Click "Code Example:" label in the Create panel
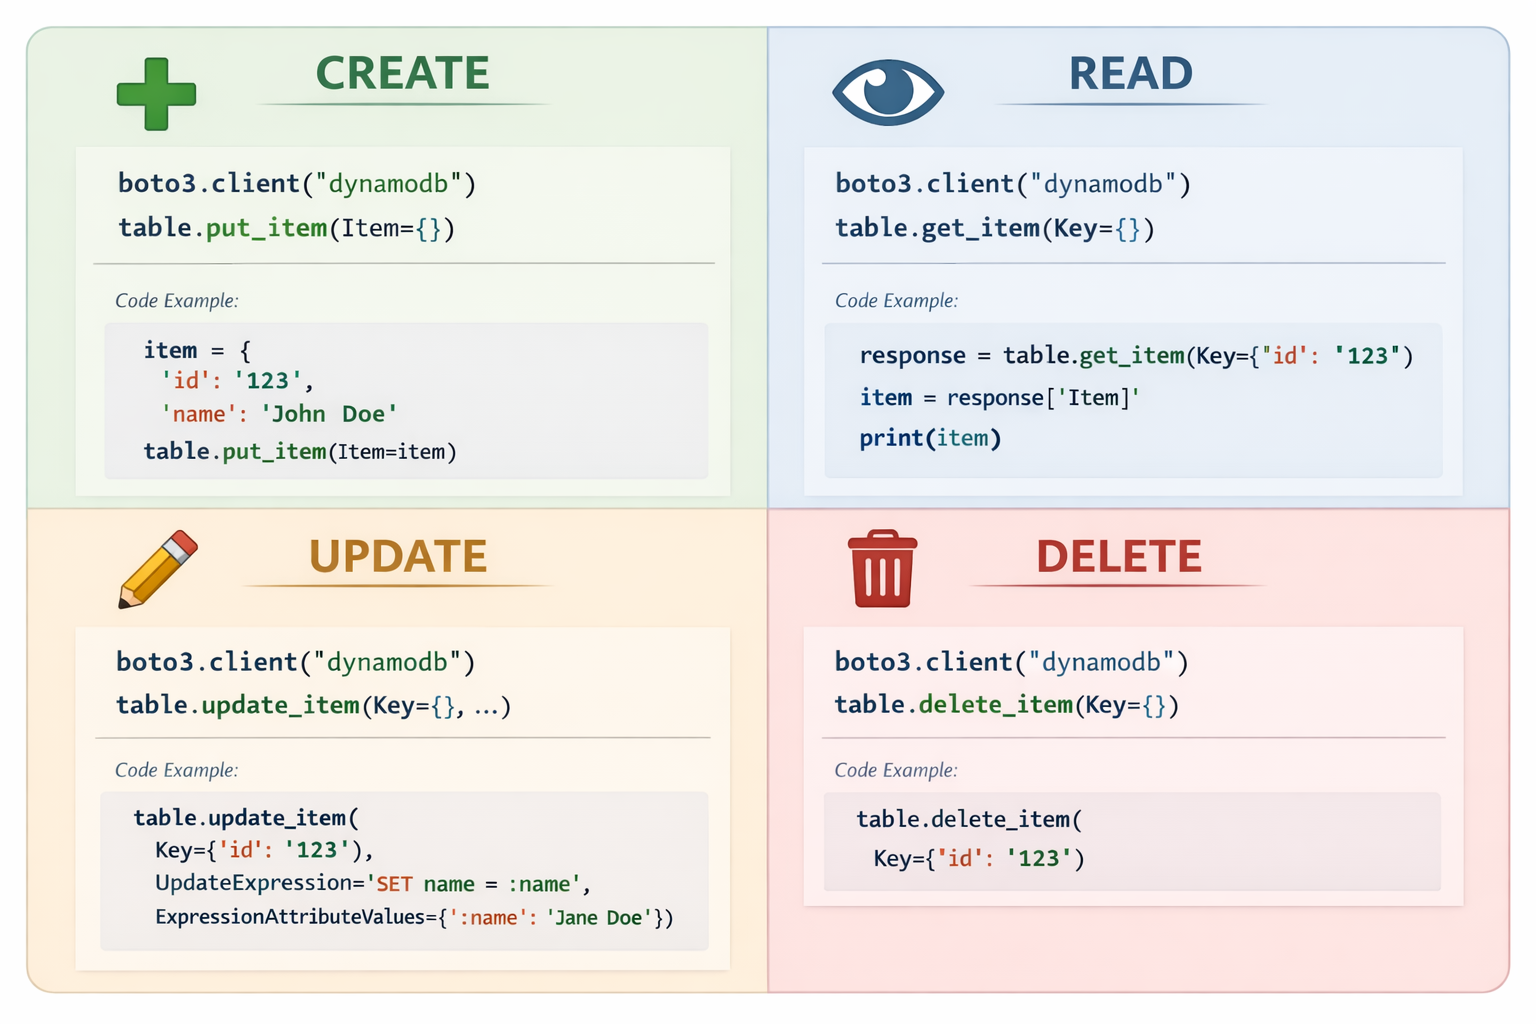The height and width of the screenshot is (1024, 1536). click(176, 300)
